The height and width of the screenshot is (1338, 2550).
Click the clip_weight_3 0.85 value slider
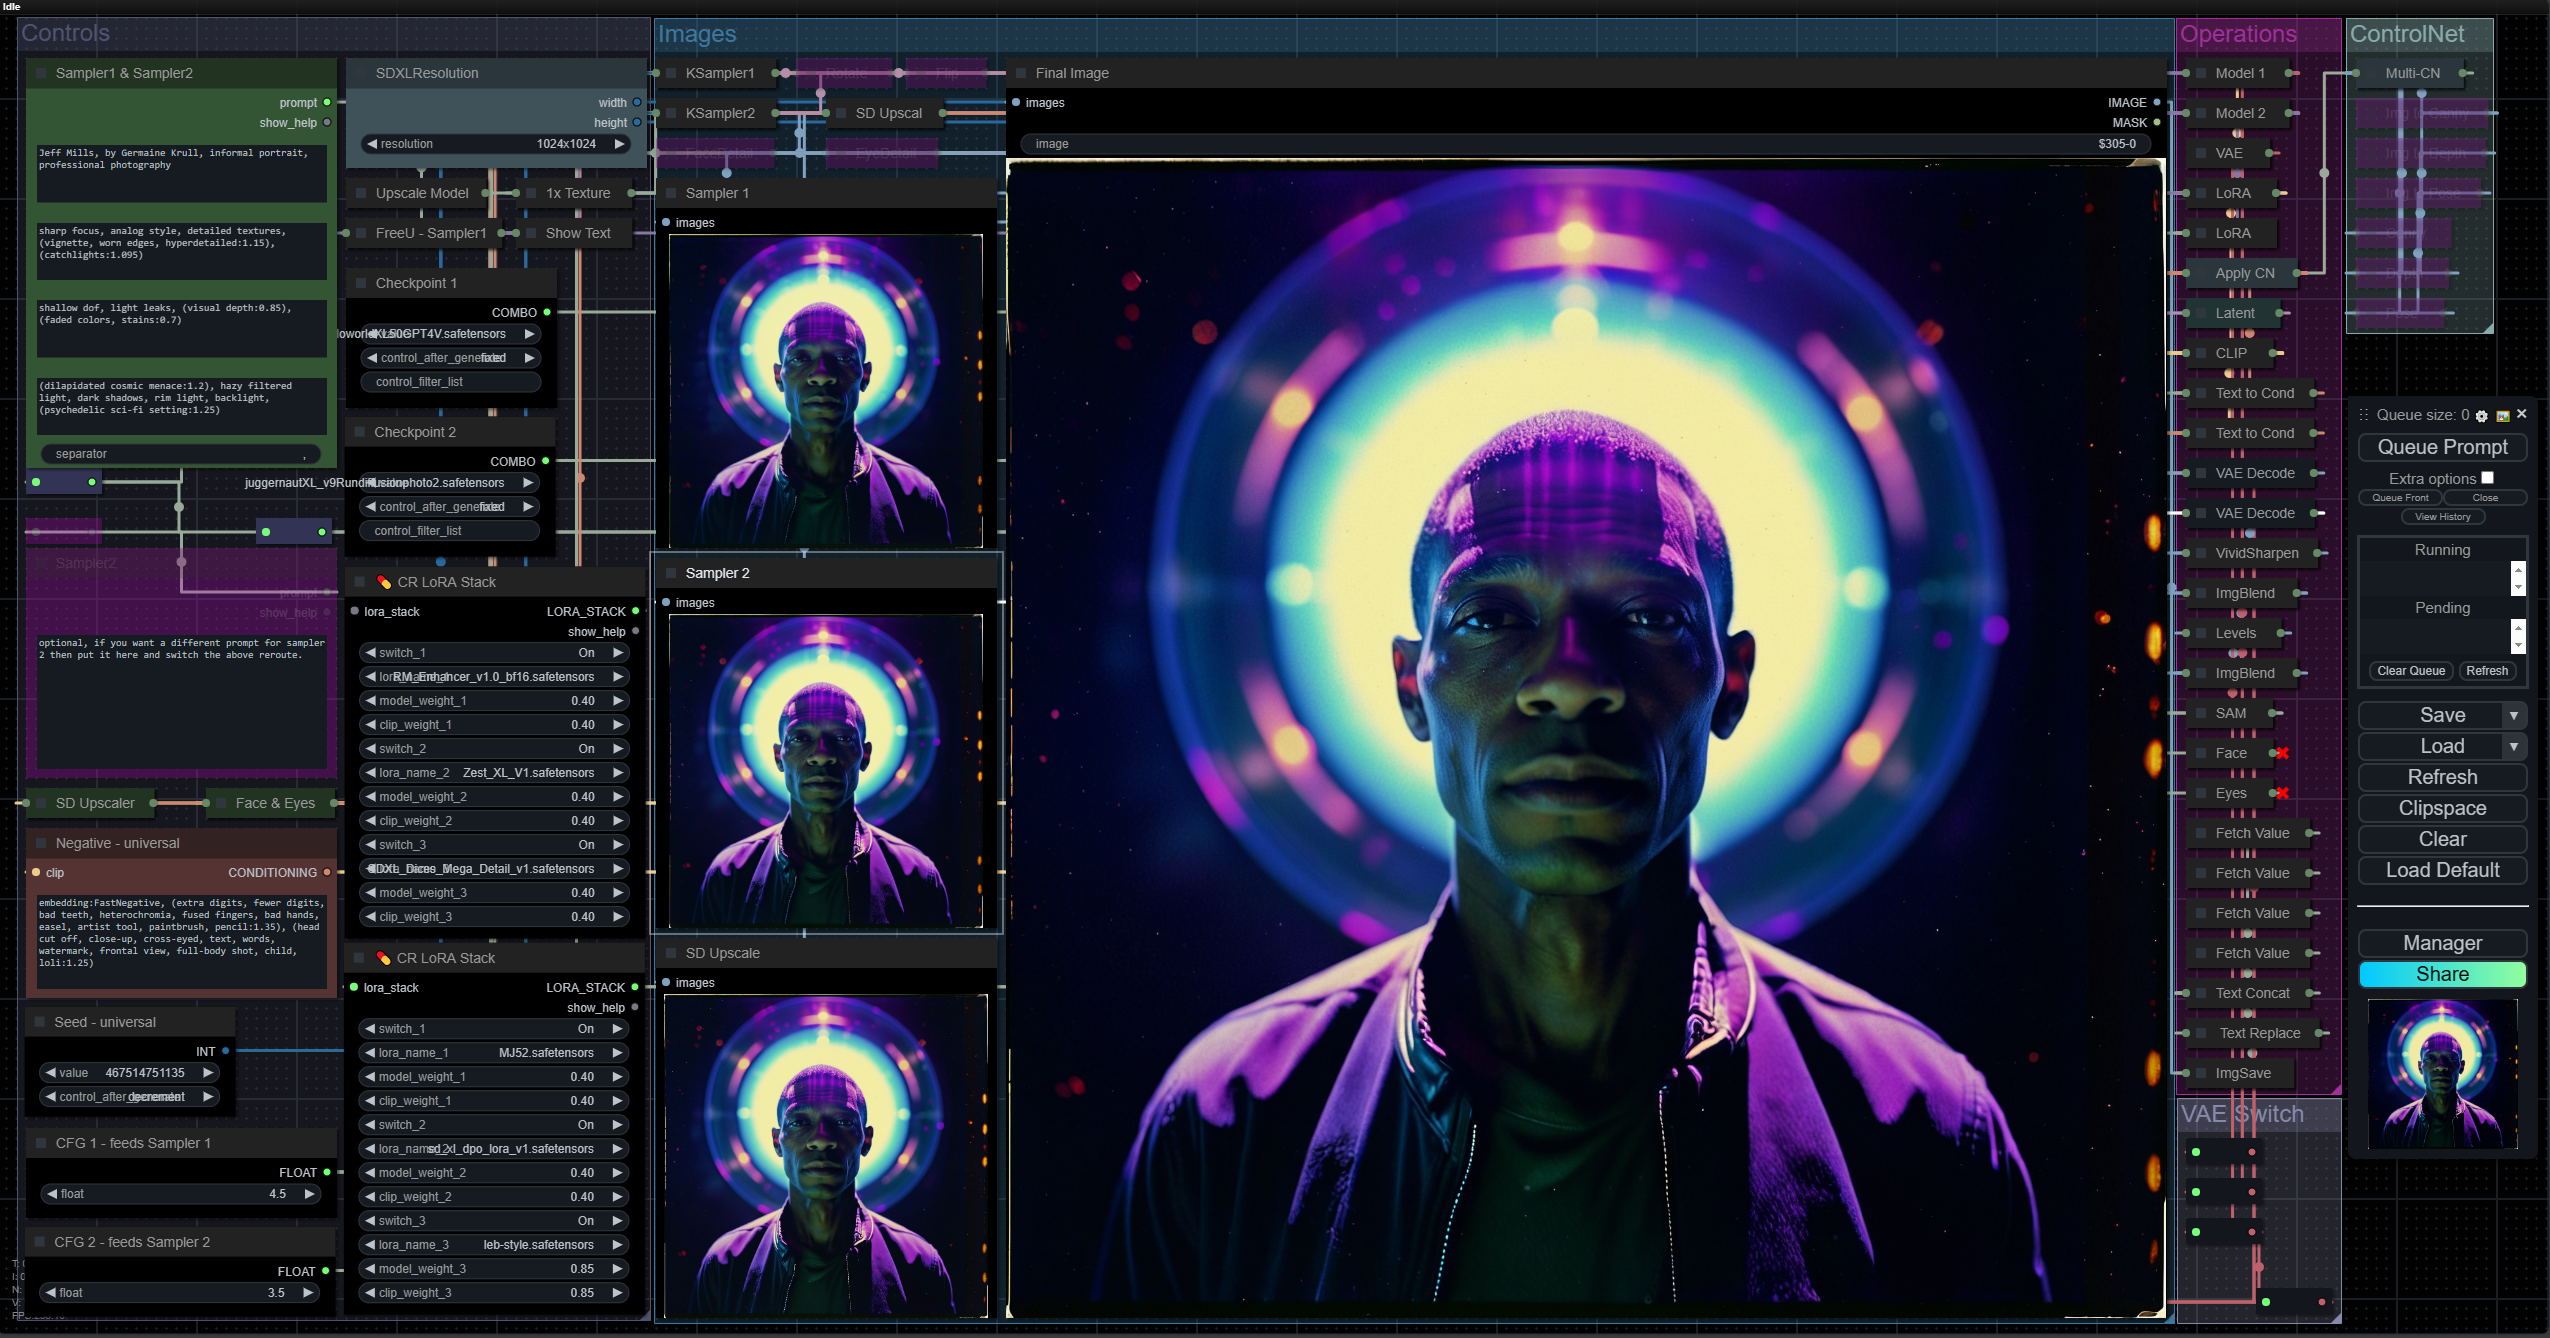(494, 1293)
